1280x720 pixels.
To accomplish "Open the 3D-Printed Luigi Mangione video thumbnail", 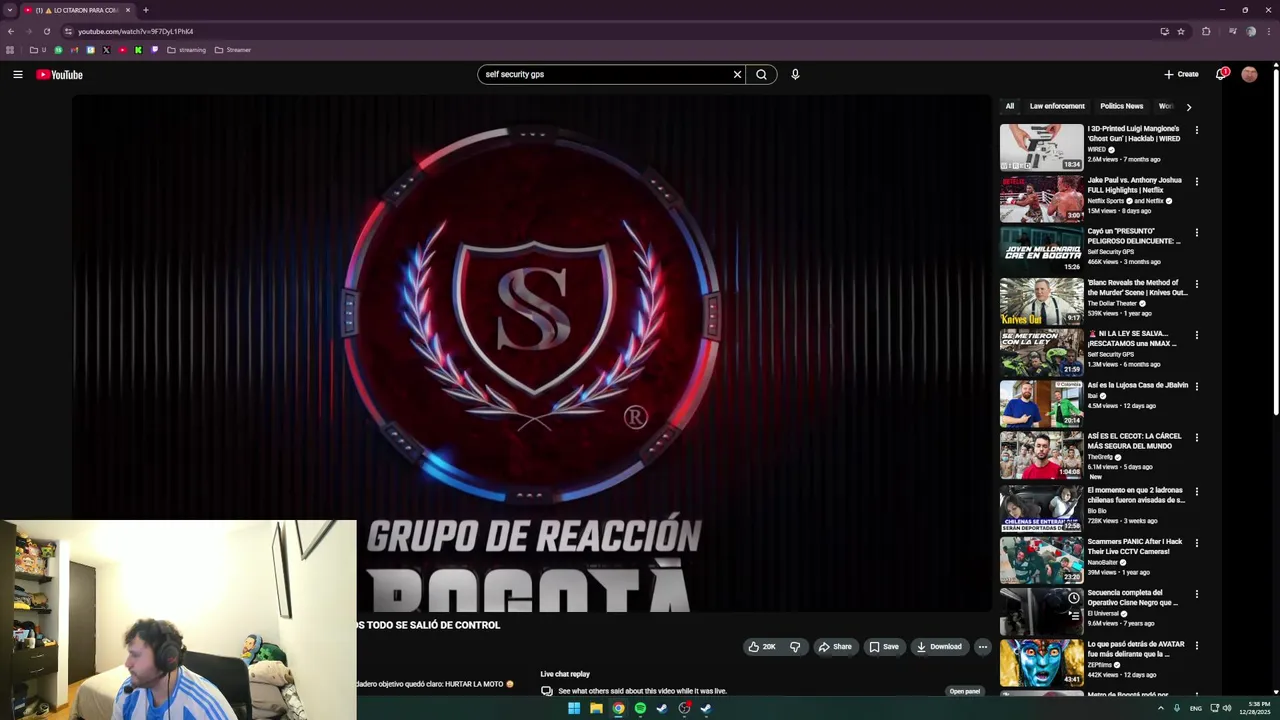I will pyautogui.click(x=1041, y=147).
